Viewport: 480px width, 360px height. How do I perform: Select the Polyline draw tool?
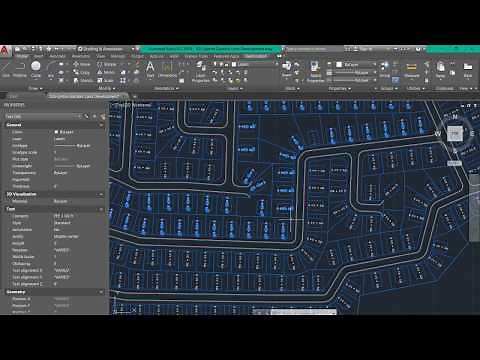click(20, 69)
